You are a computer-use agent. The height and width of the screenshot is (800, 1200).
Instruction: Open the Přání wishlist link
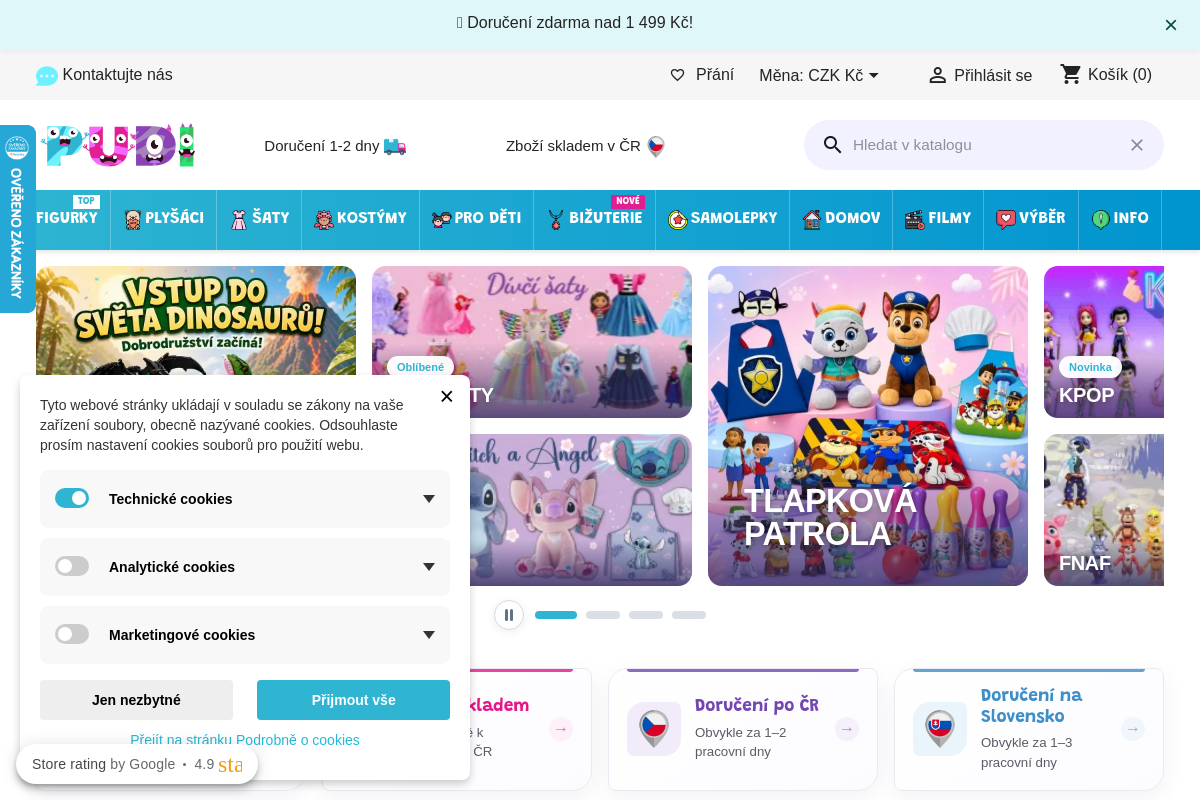(x=715, y=75)
